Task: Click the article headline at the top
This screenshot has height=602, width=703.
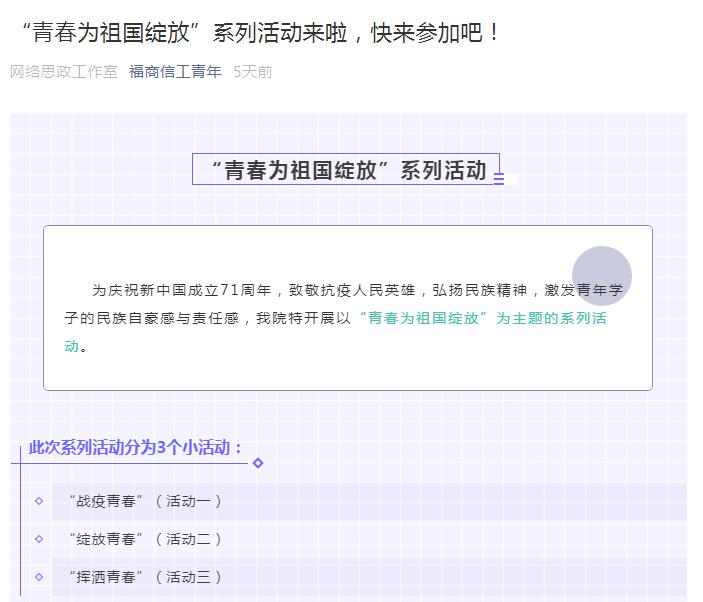Action: pos(260,32)
